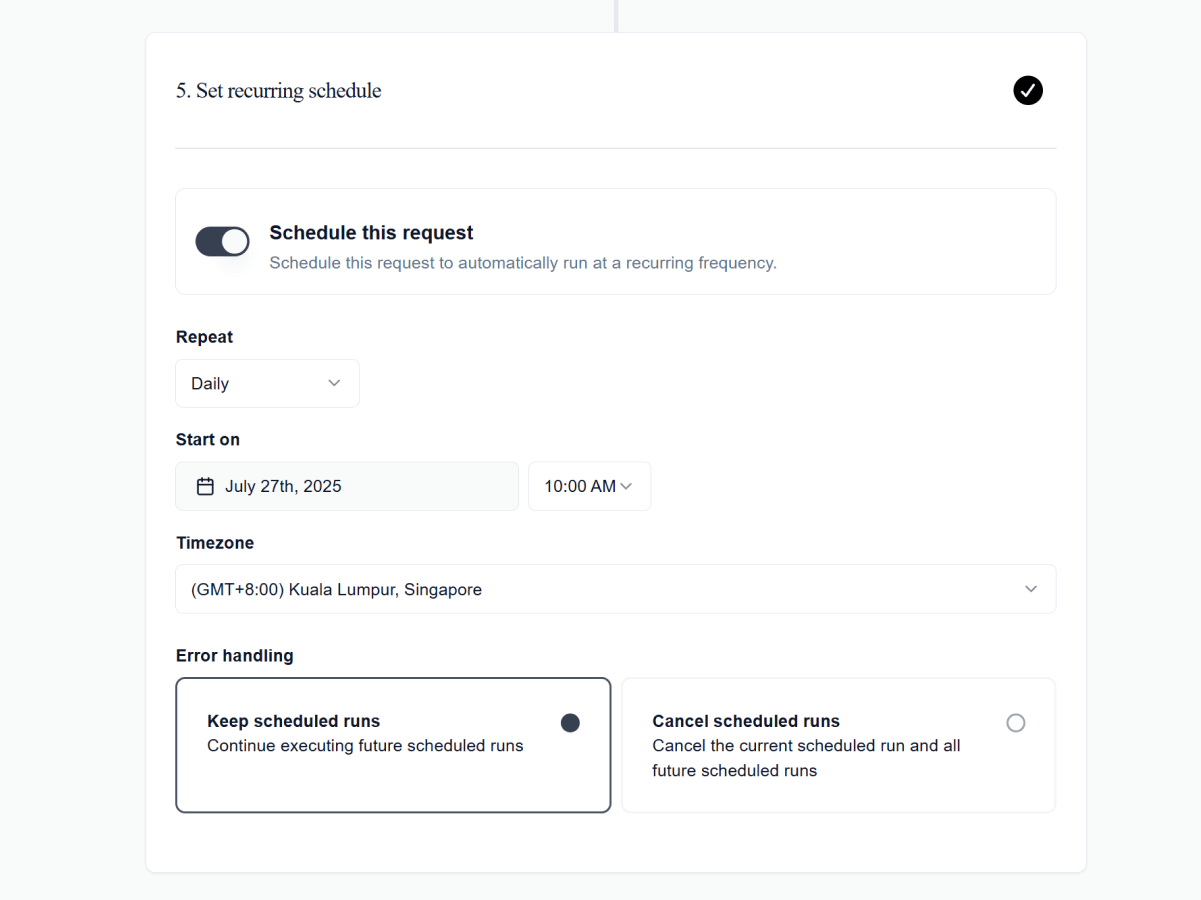Open the July 27th, 2025 date picker
The image size is (1201, 900).
(x=347, y=486)
